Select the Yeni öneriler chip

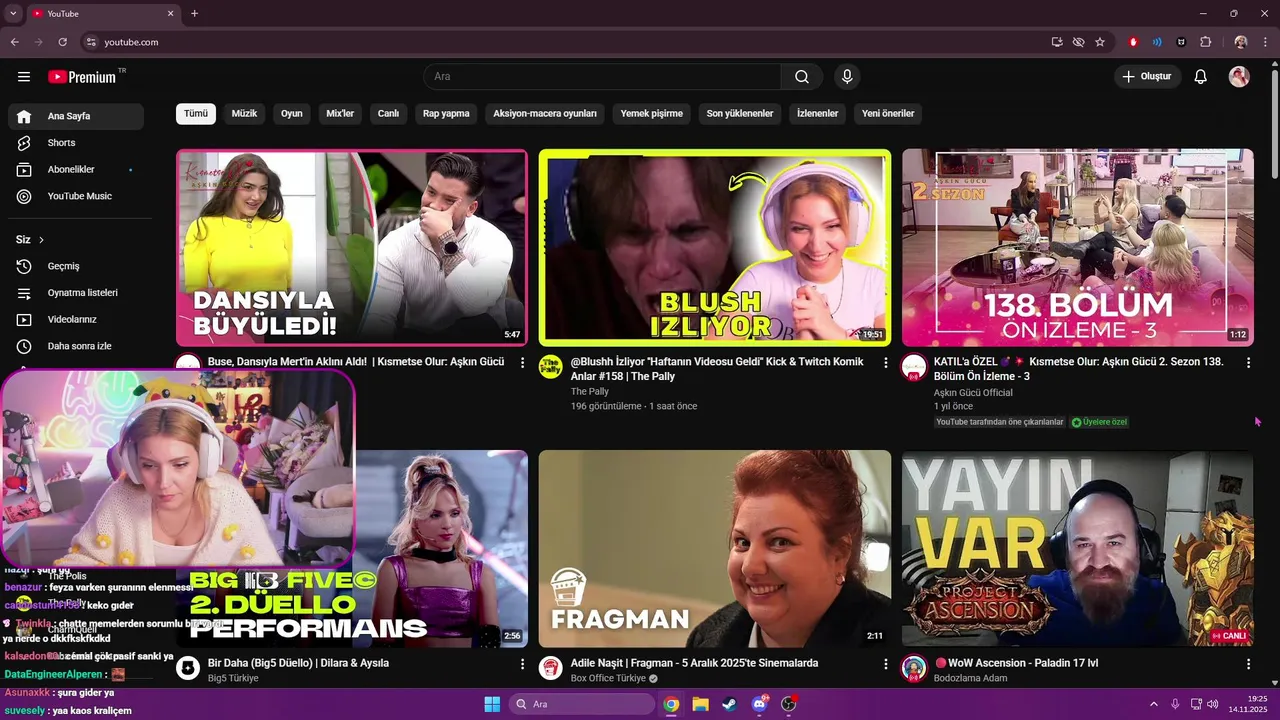[x=888, y=114]
